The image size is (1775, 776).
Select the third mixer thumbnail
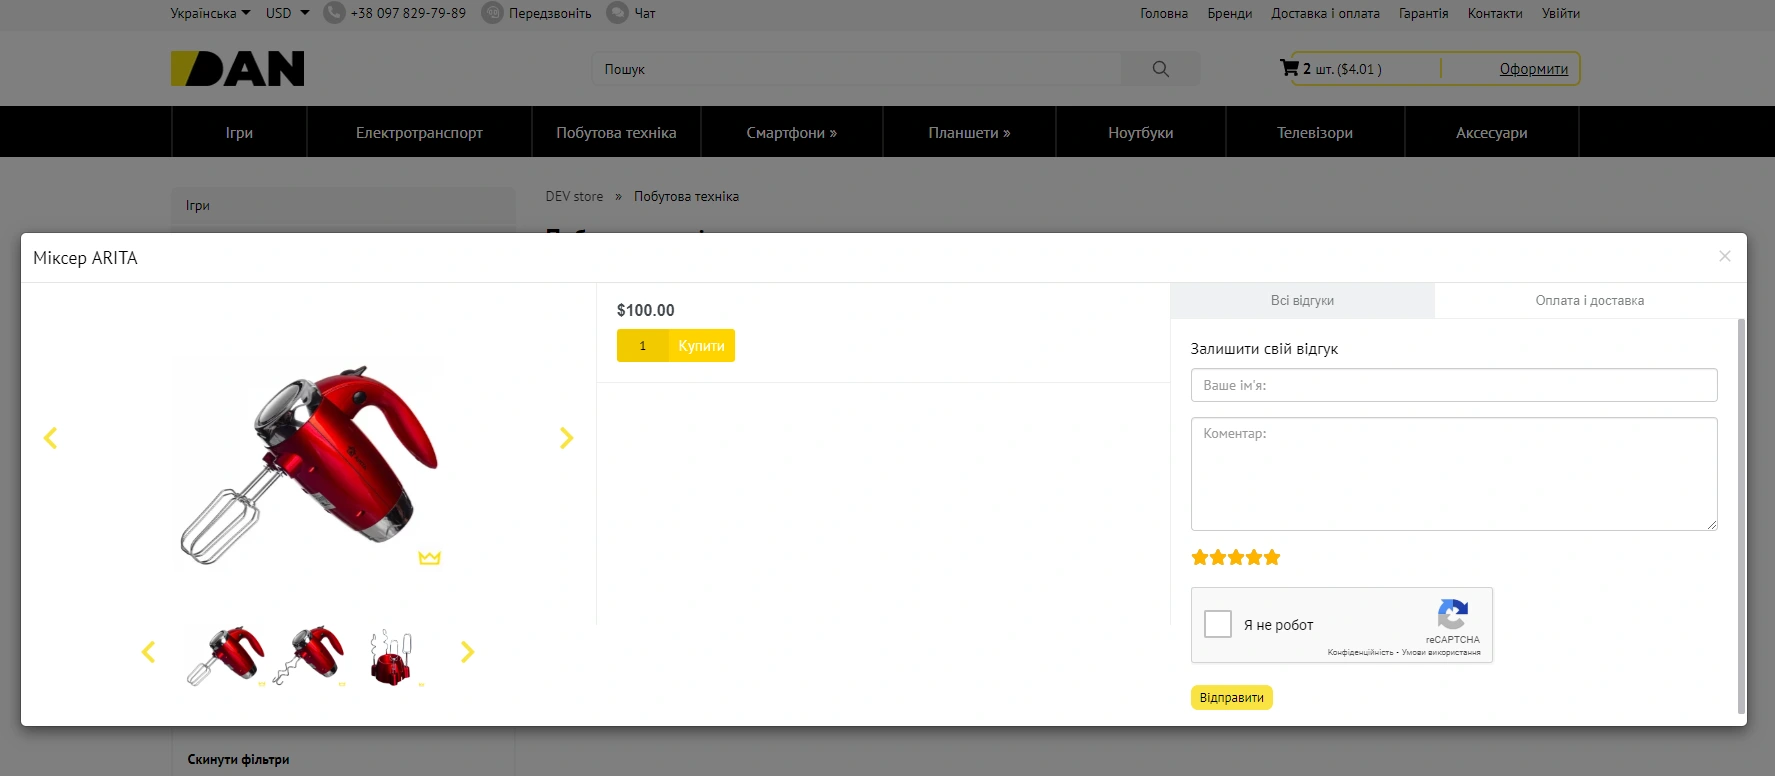click(391, 657)
